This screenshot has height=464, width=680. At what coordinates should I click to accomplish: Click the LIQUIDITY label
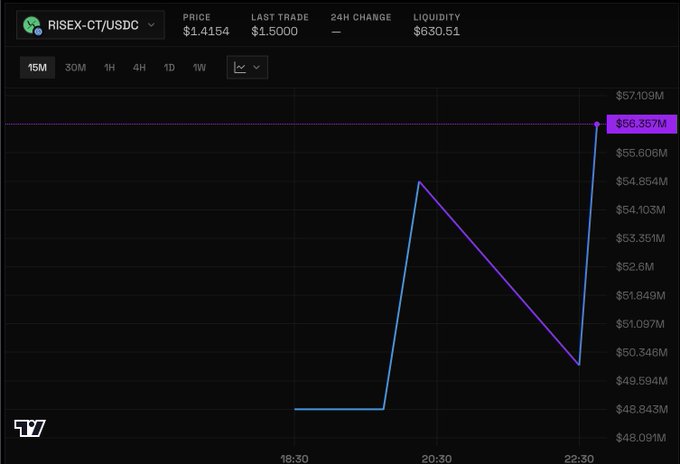pos(437,17)
